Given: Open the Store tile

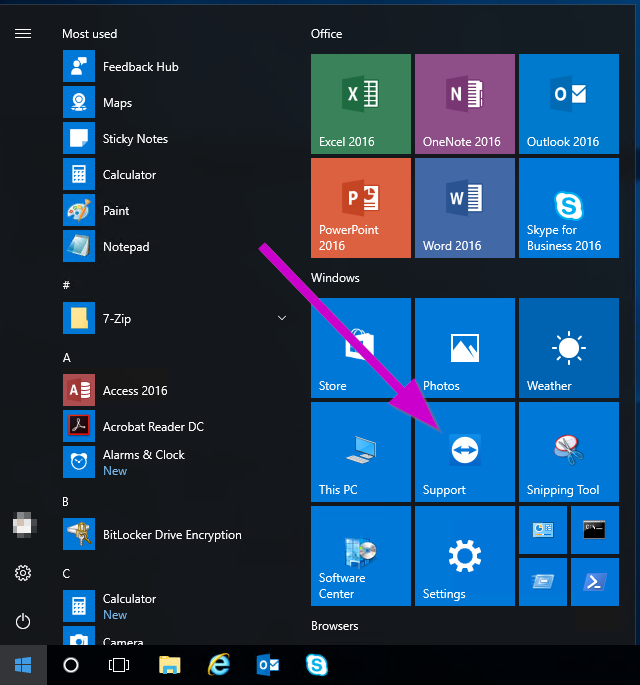Looking at the screenshot, I should click(x=361, y=348).
